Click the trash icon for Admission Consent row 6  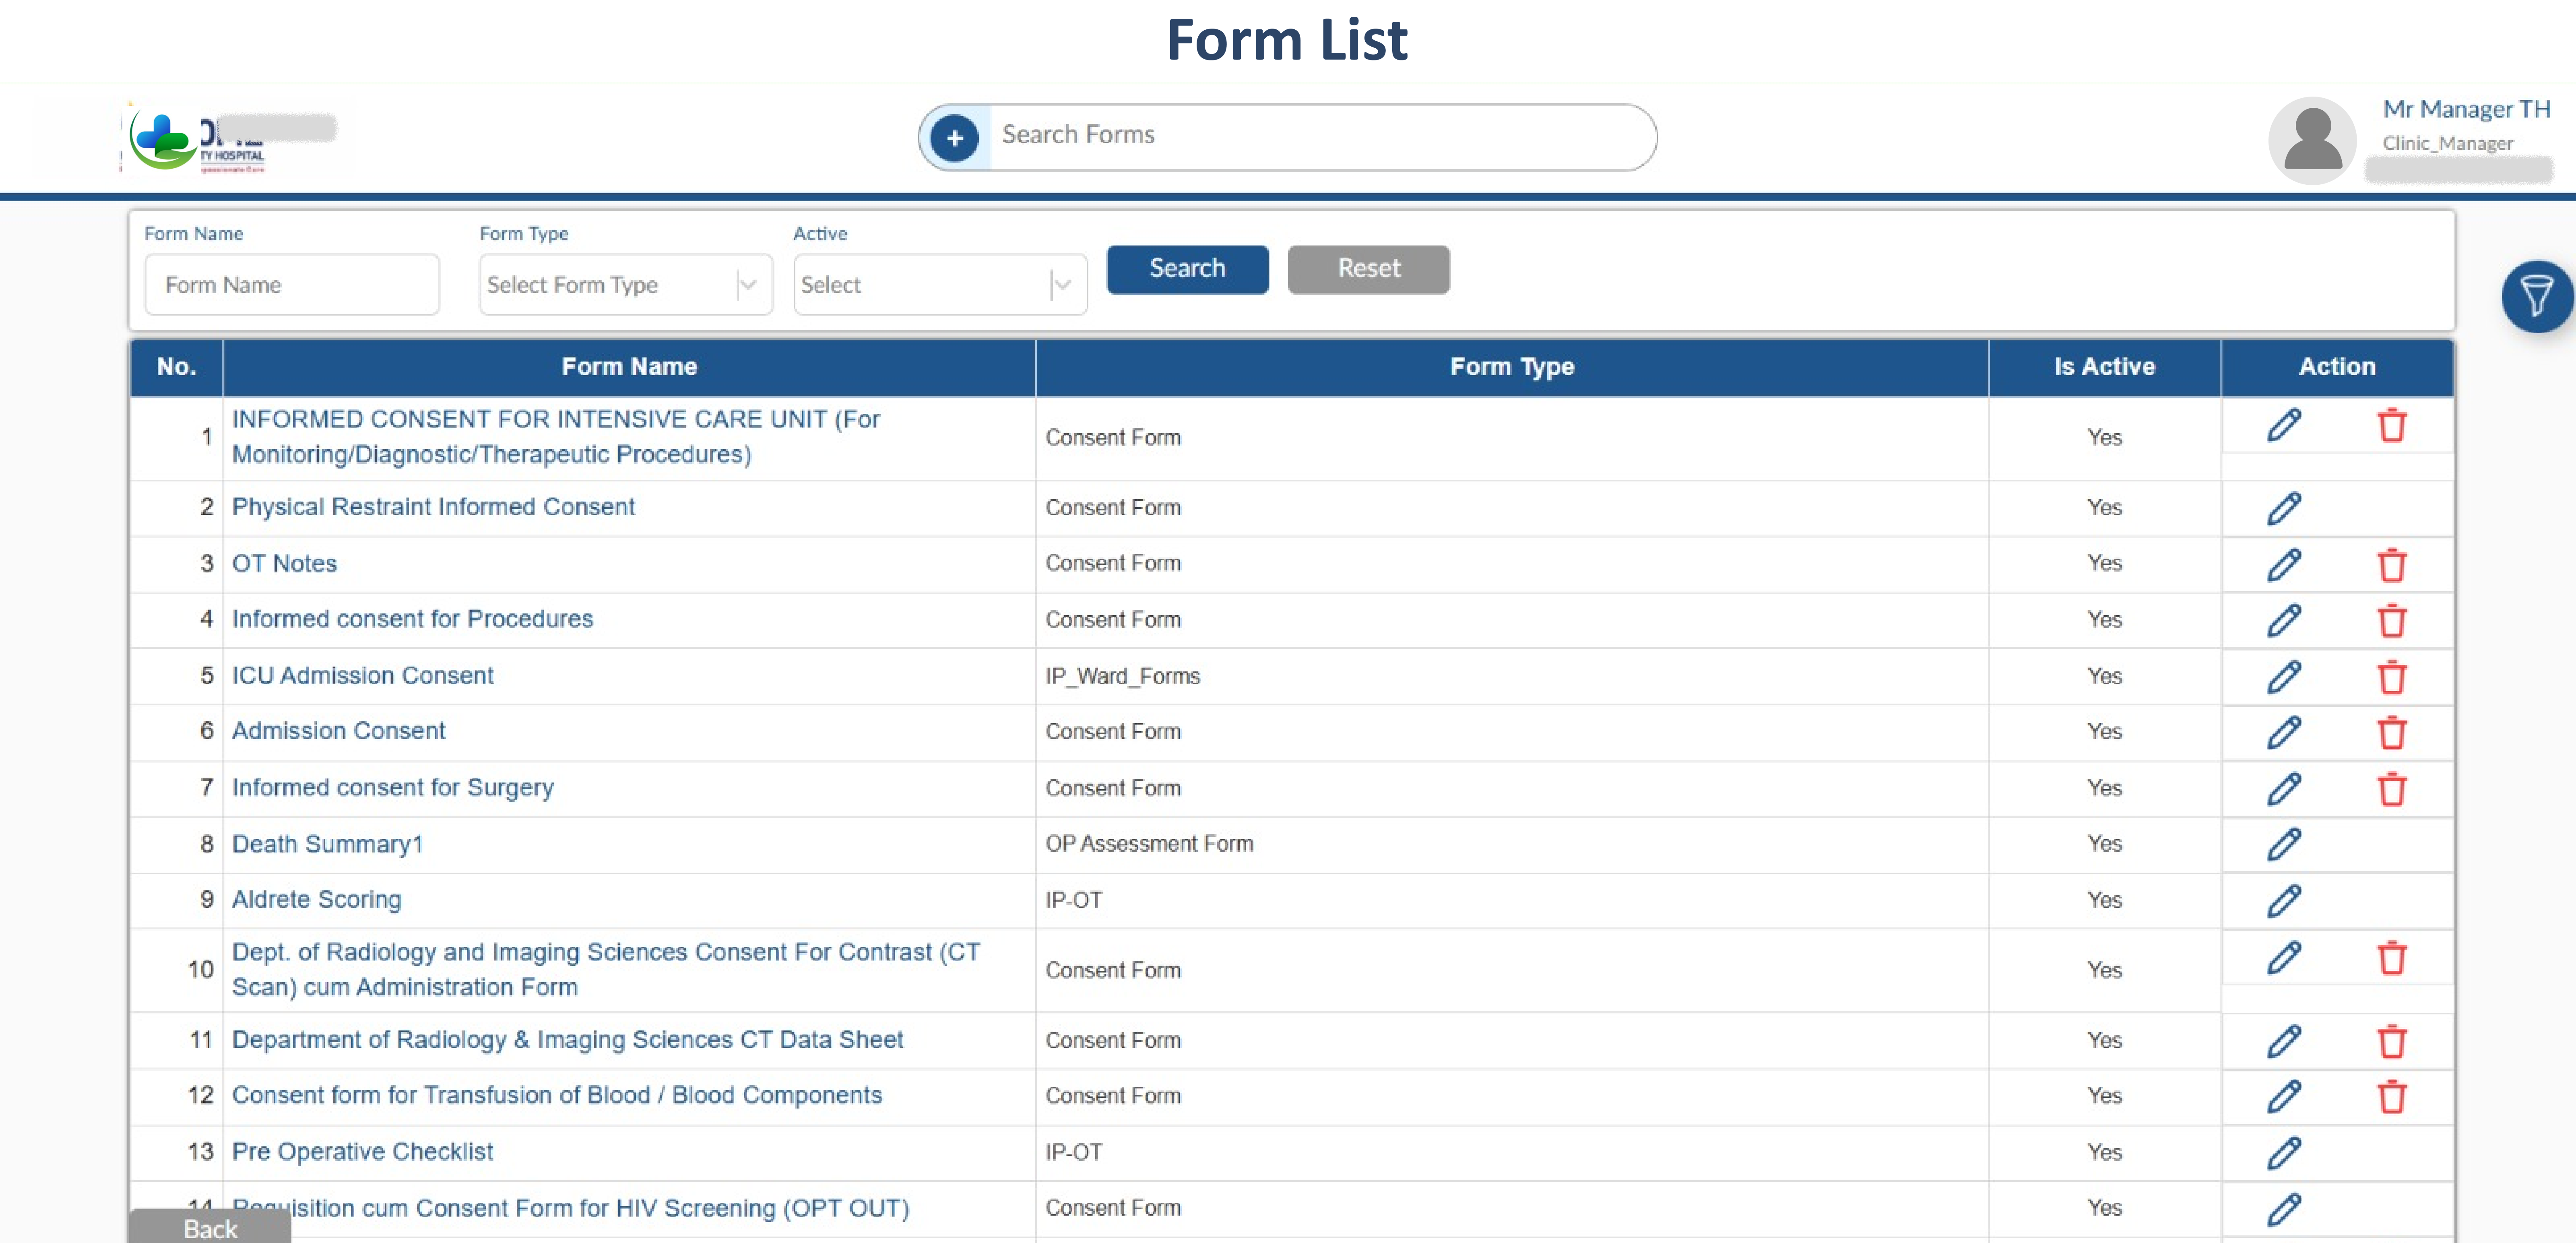point(2392,732)
